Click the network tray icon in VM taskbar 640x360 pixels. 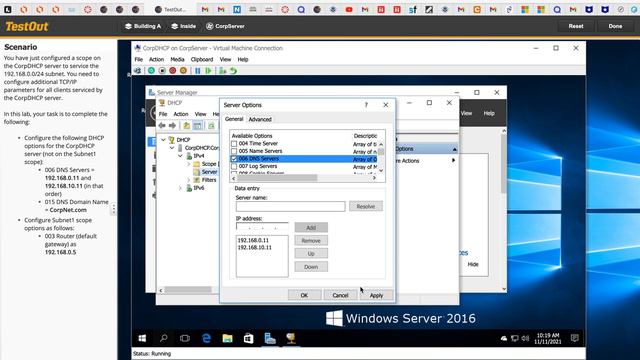[x=515, y=338]
